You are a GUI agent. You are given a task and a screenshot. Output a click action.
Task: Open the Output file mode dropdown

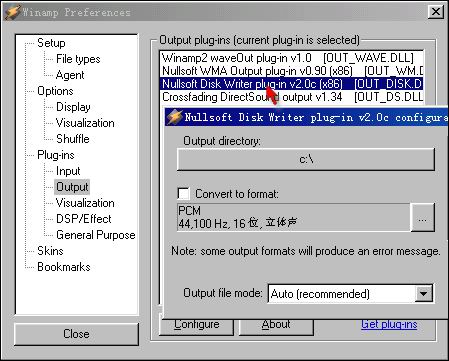424,294
